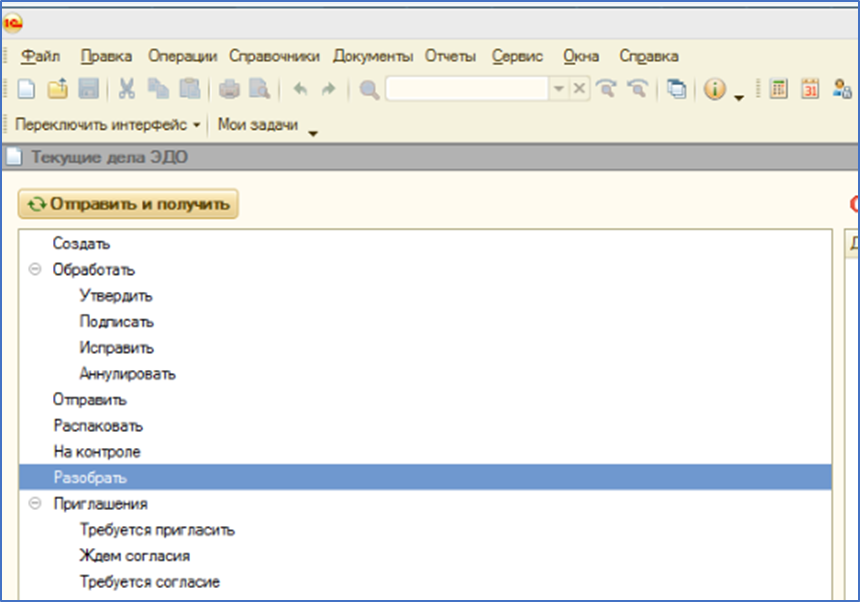This screenshot has height=602, width=860.
Task: Click the Find previous icon
Action: coord(638,88)
